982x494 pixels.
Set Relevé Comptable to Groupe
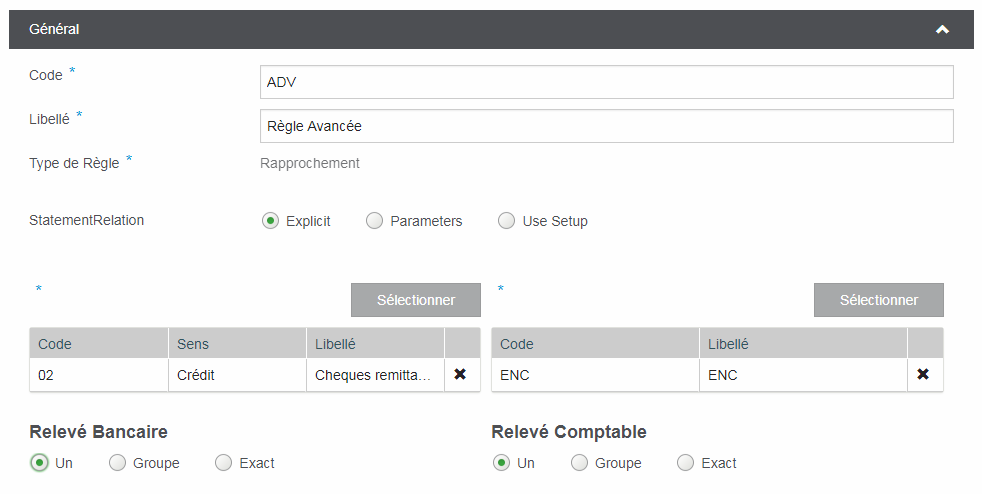pos(579,463)
